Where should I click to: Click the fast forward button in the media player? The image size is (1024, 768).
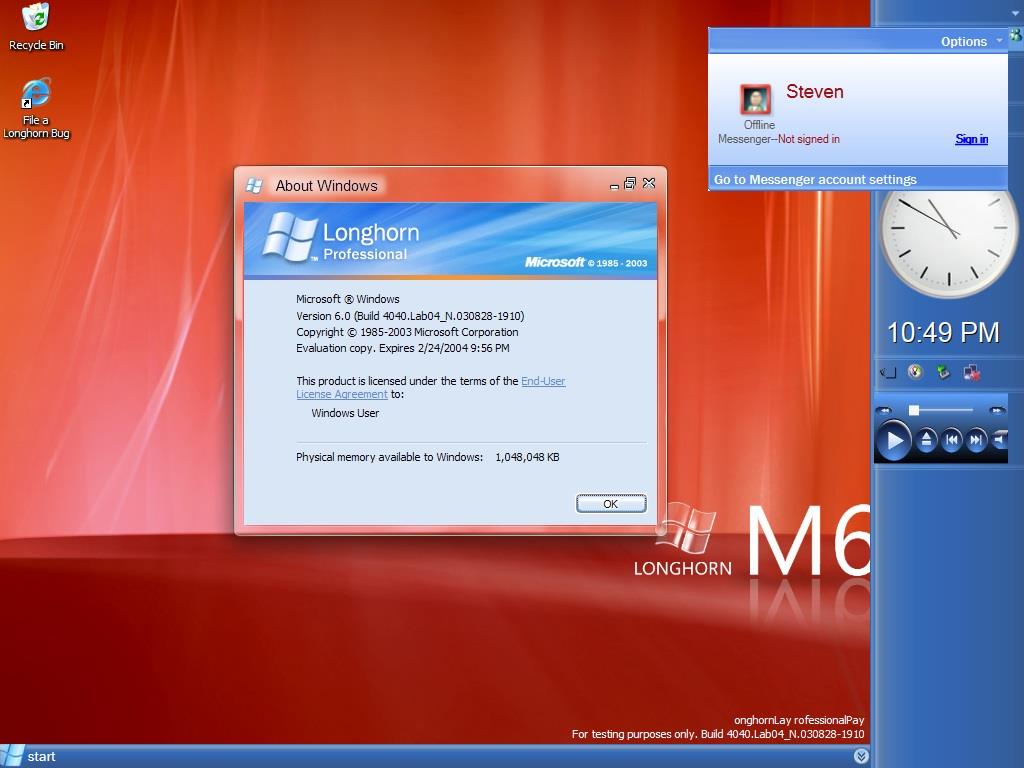[x=997, y=410]
